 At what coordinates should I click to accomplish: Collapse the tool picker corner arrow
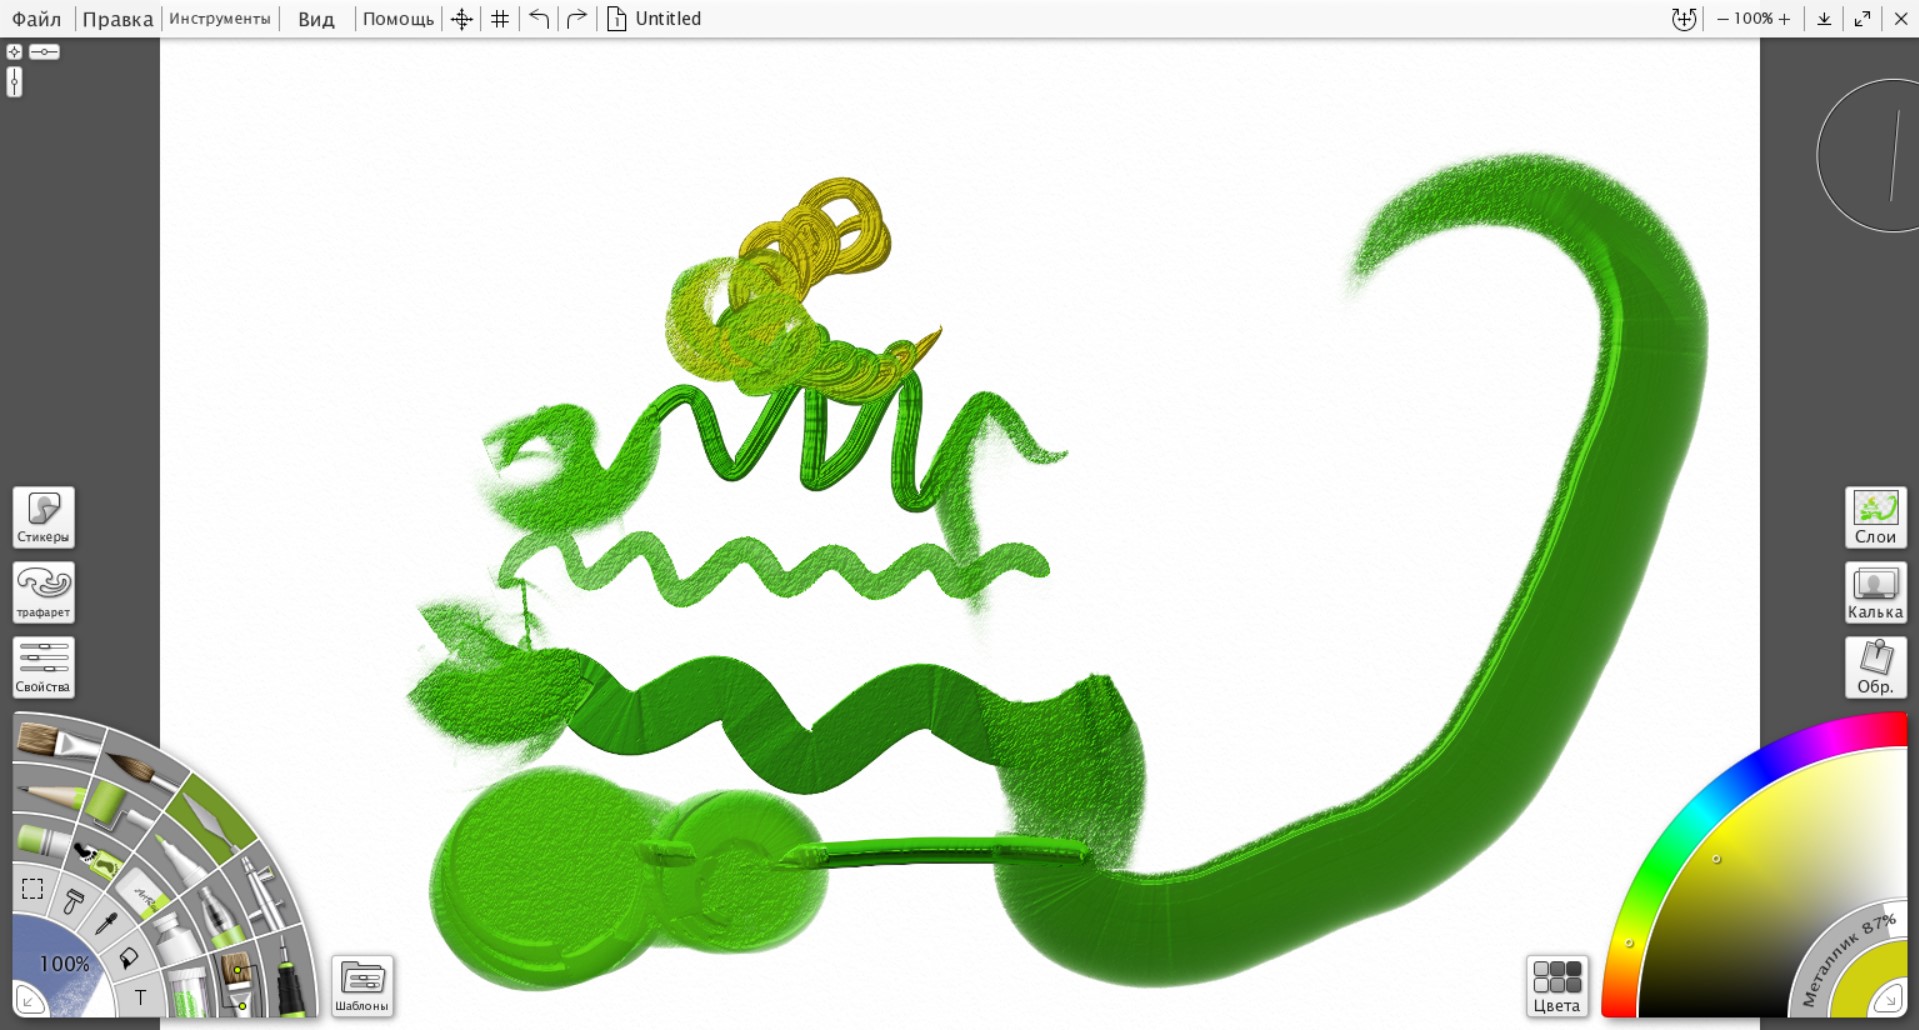tap(28, 1000)
